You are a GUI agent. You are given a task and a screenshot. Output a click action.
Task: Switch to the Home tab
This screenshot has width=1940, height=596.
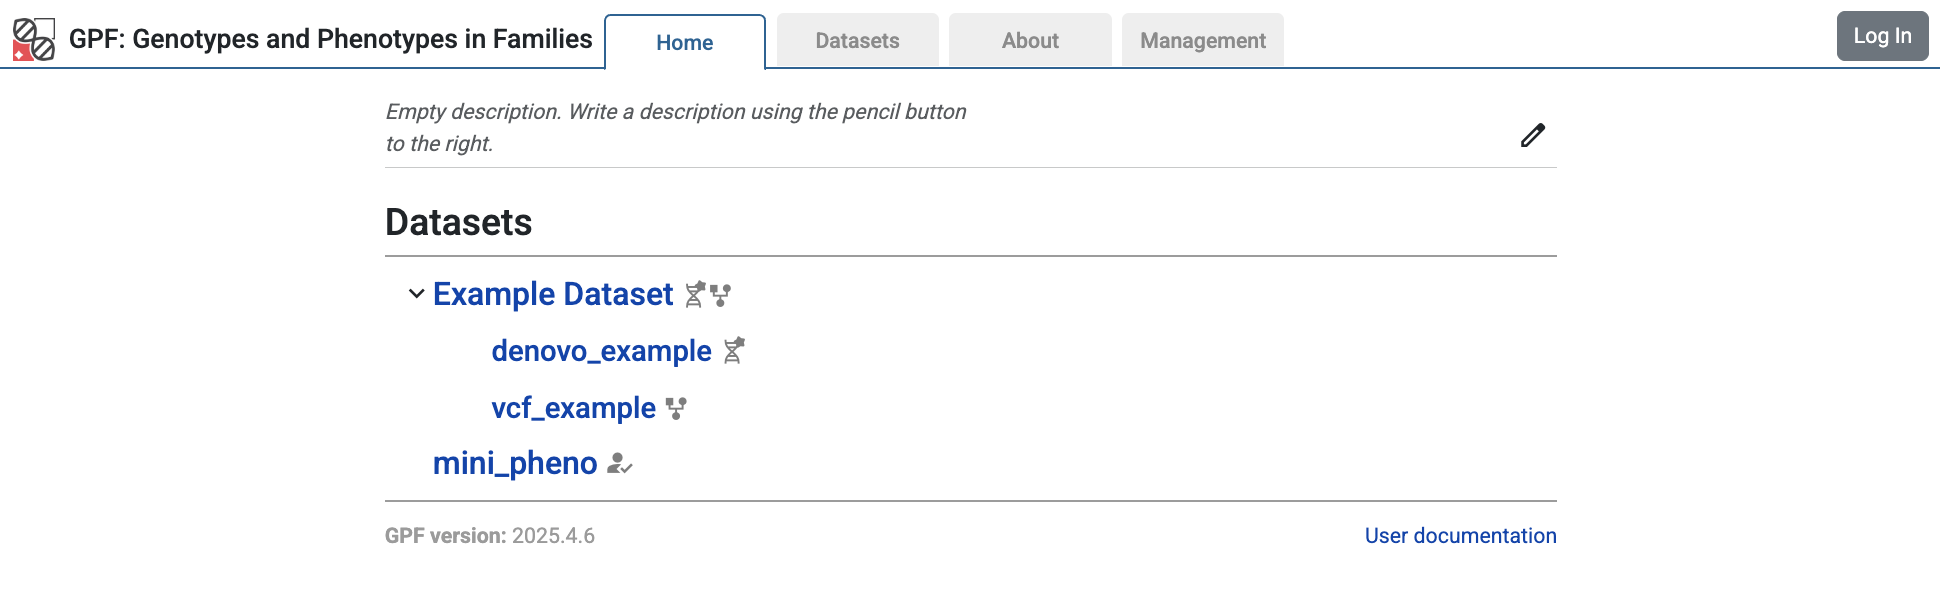point(685,42)
